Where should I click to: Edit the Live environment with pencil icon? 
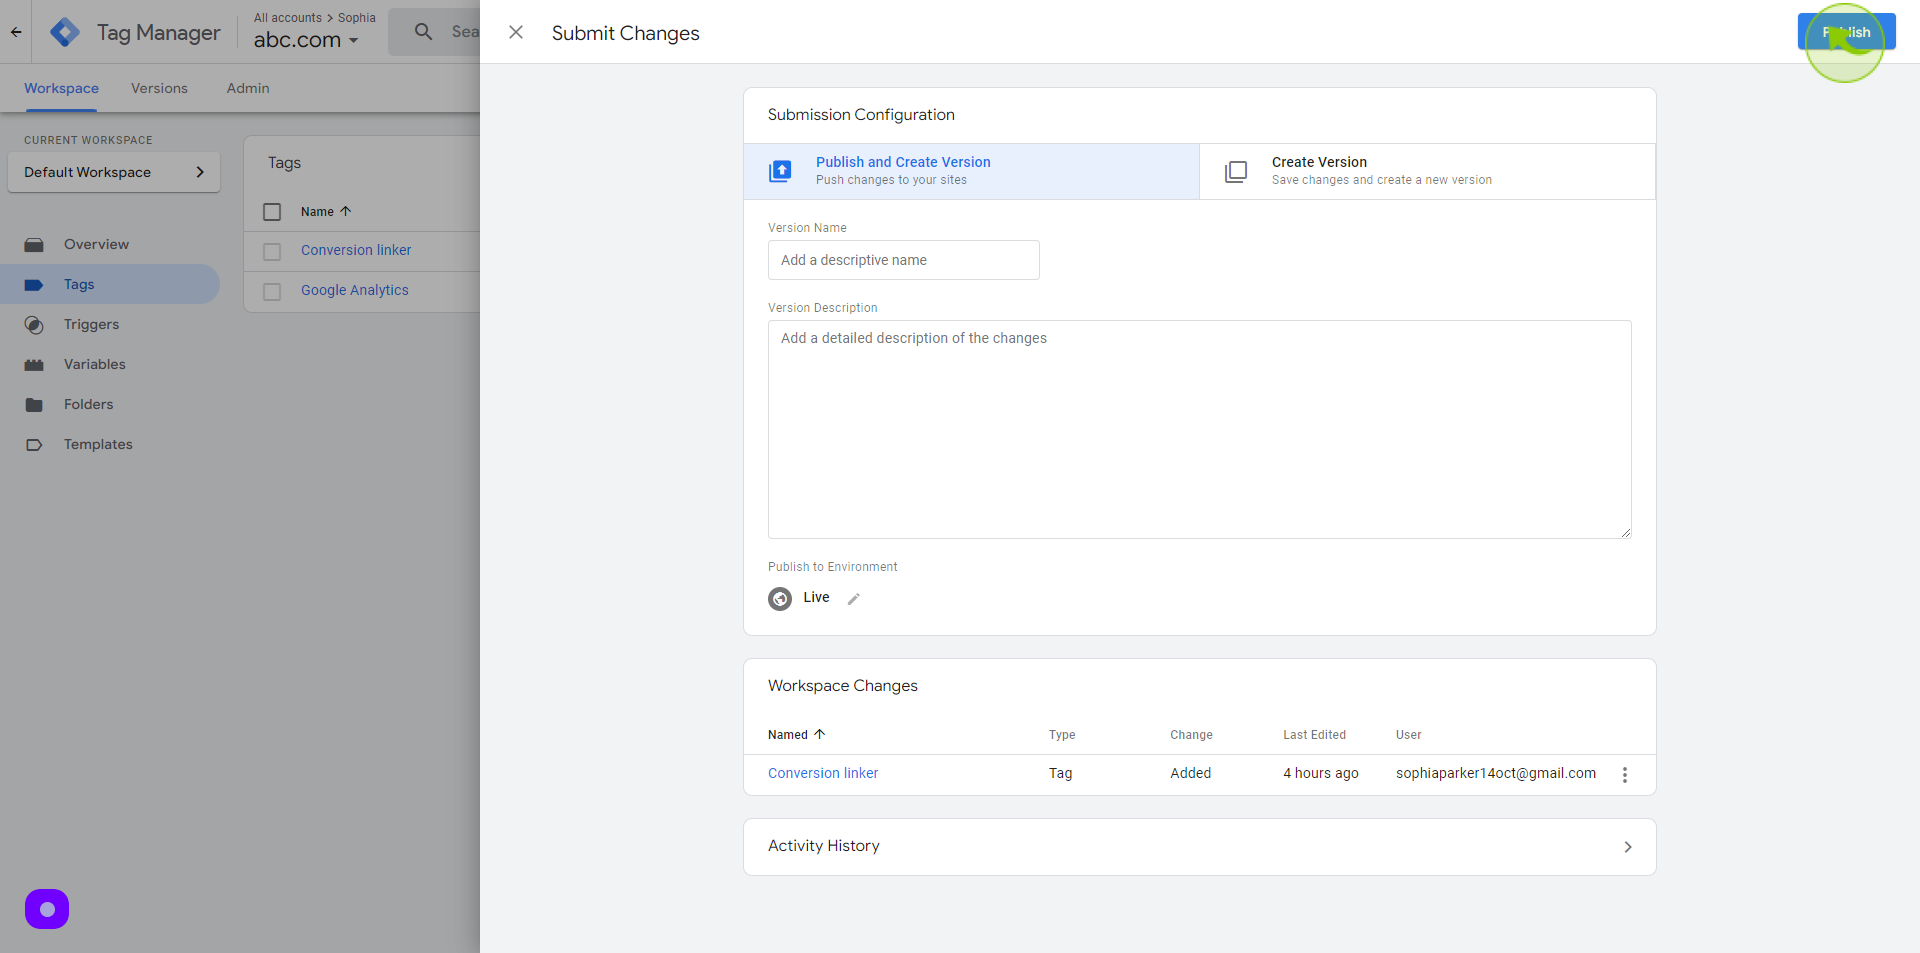854,599
